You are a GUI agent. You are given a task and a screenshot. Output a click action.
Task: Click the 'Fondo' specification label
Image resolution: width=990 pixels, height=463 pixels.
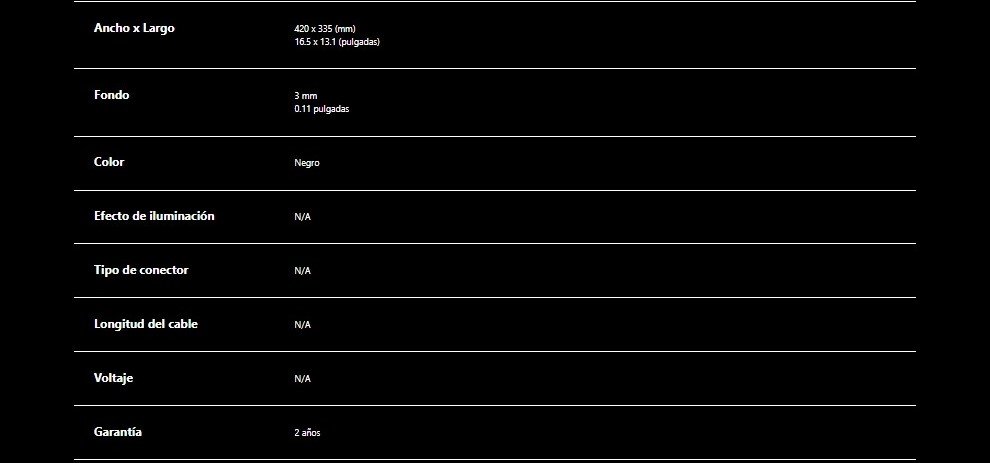coord(111,95)
